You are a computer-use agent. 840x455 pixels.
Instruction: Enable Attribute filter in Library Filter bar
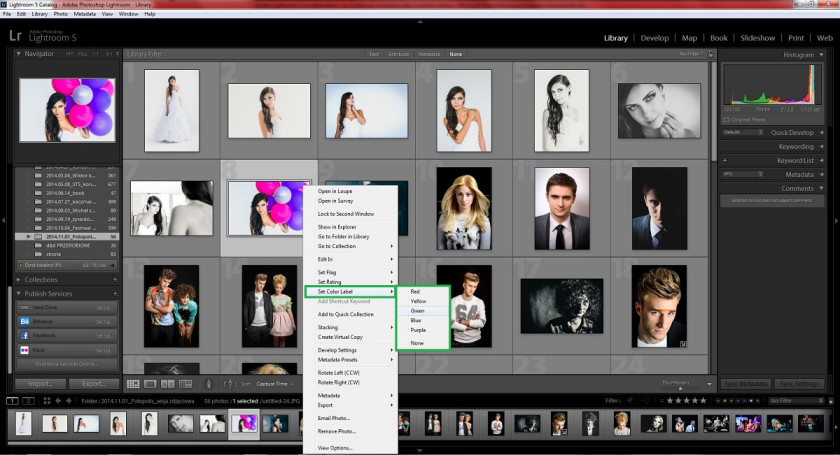(398, 54)
